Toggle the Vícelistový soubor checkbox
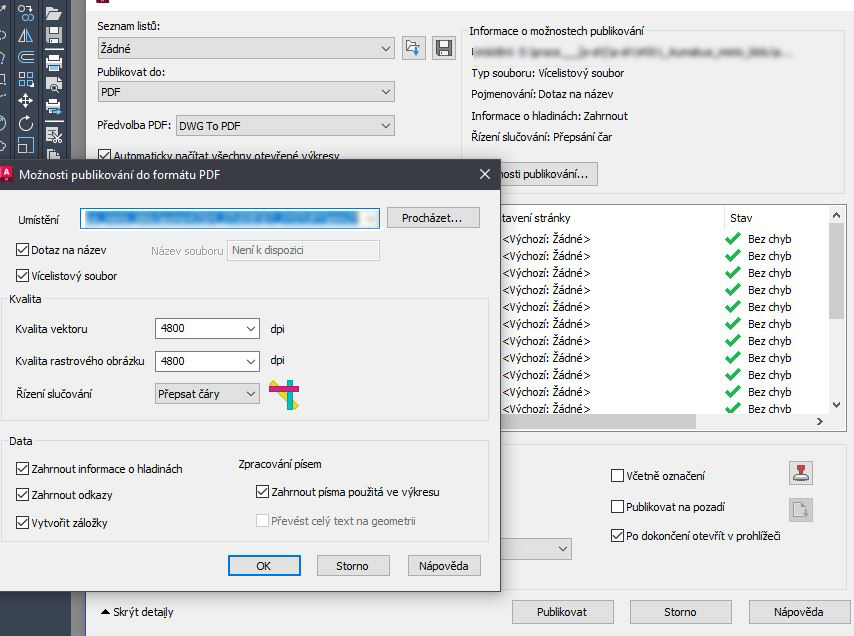The image size is (854, 636). (x=23, y=276)
